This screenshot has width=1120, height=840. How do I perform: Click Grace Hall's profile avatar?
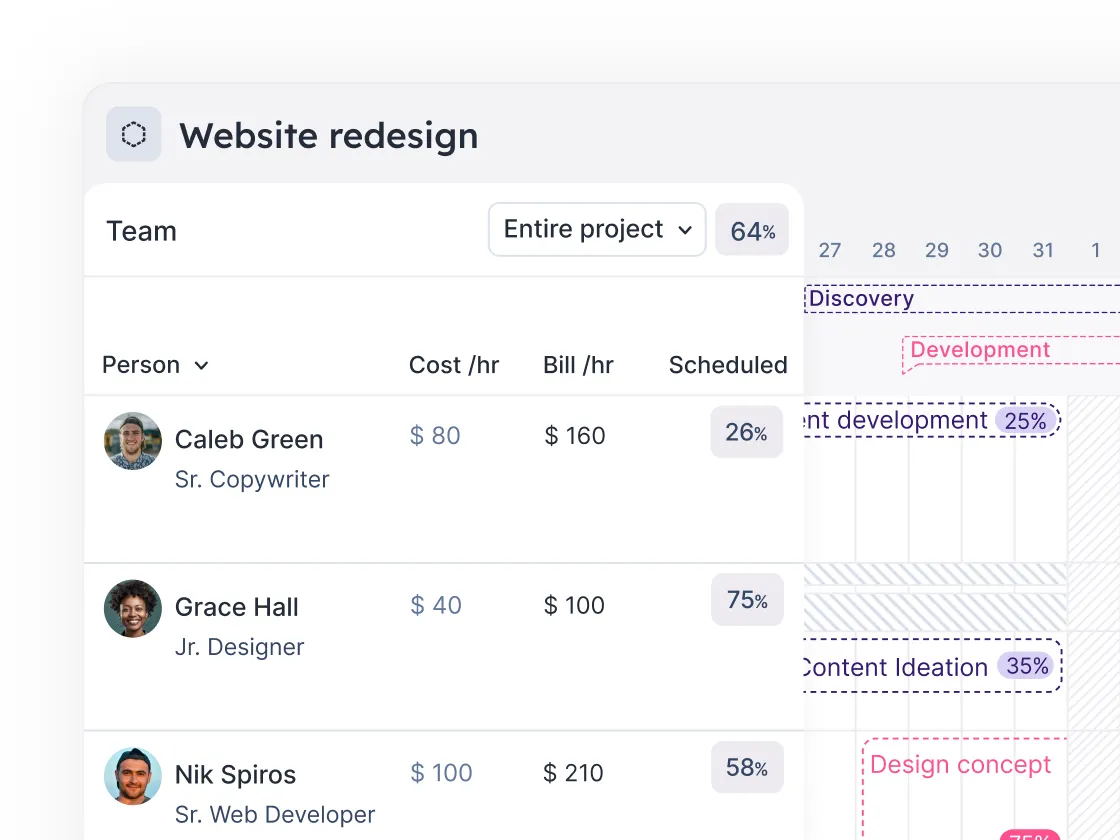point(132,608)
